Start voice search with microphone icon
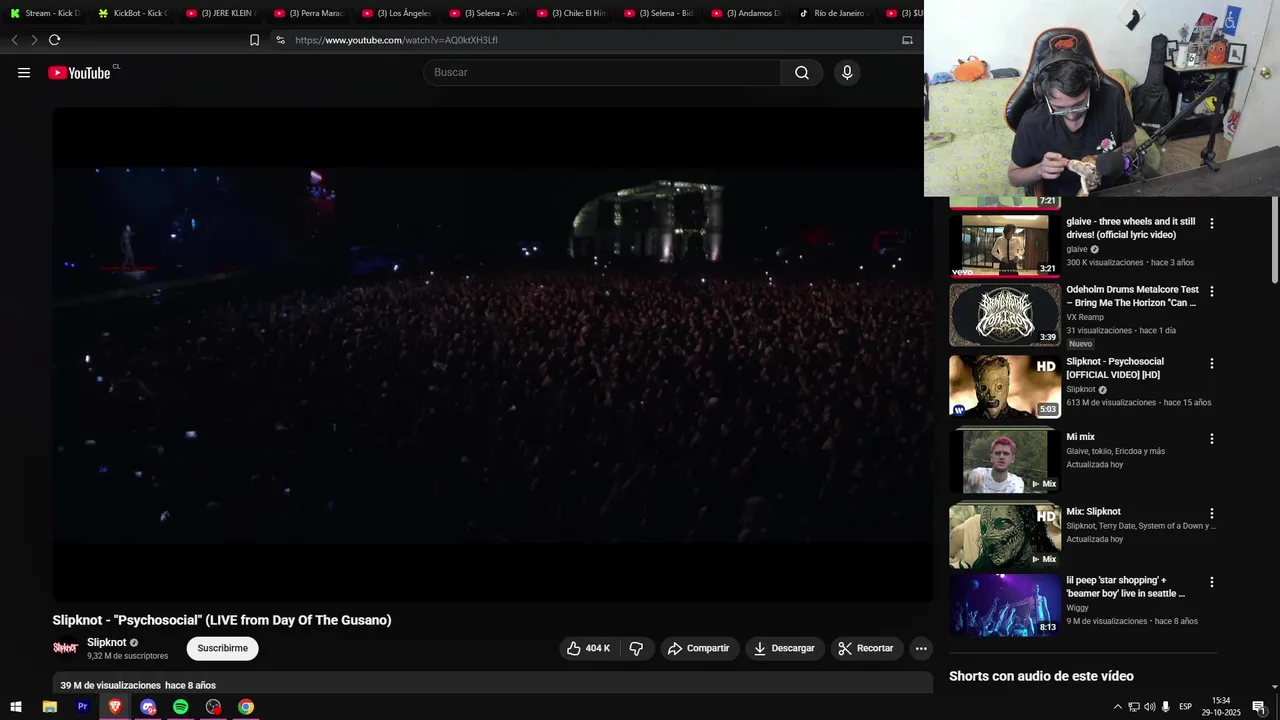 pos(847,73)
